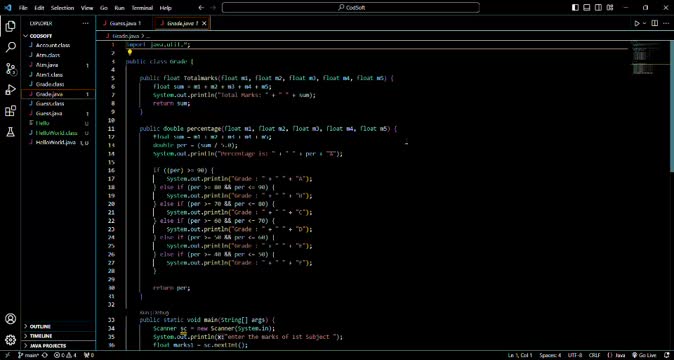Open the Run dropdown arrow
Image resolution: width=674 pixels, height=360 pixels.
644,24
